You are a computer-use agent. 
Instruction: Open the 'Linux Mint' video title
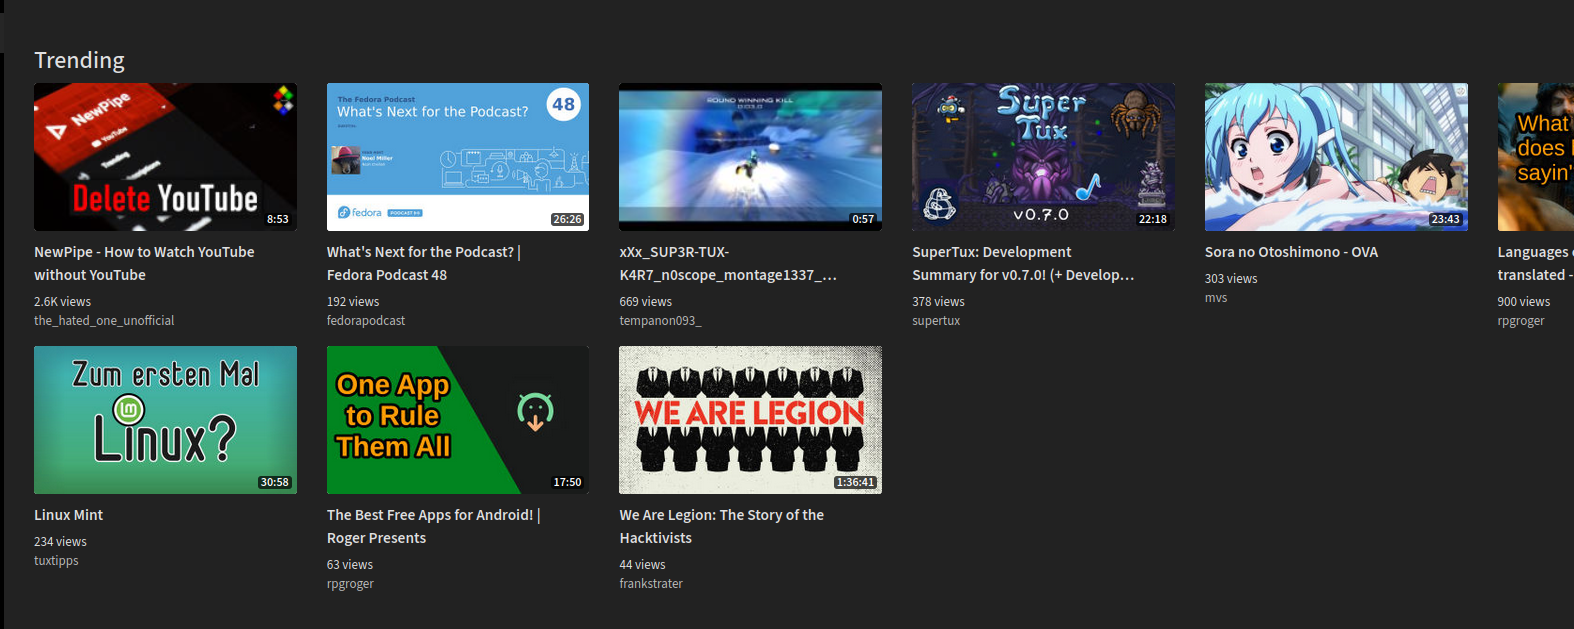pos(69,515)
